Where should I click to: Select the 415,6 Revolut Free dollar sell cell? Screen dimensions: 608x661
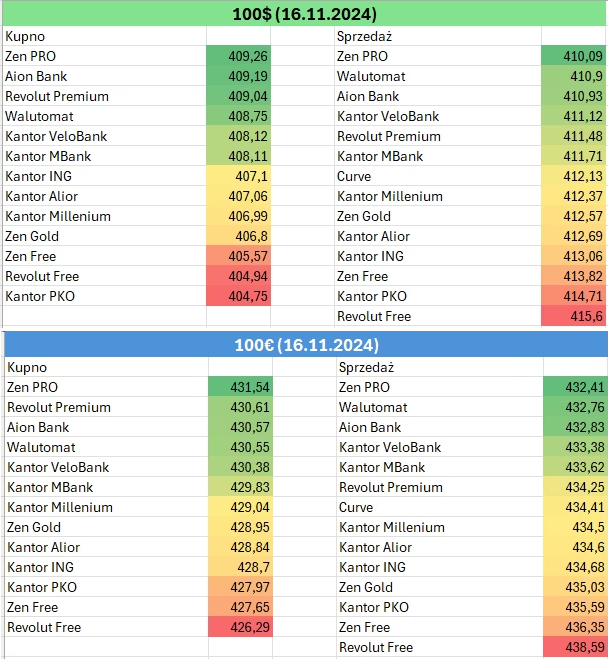574,317
